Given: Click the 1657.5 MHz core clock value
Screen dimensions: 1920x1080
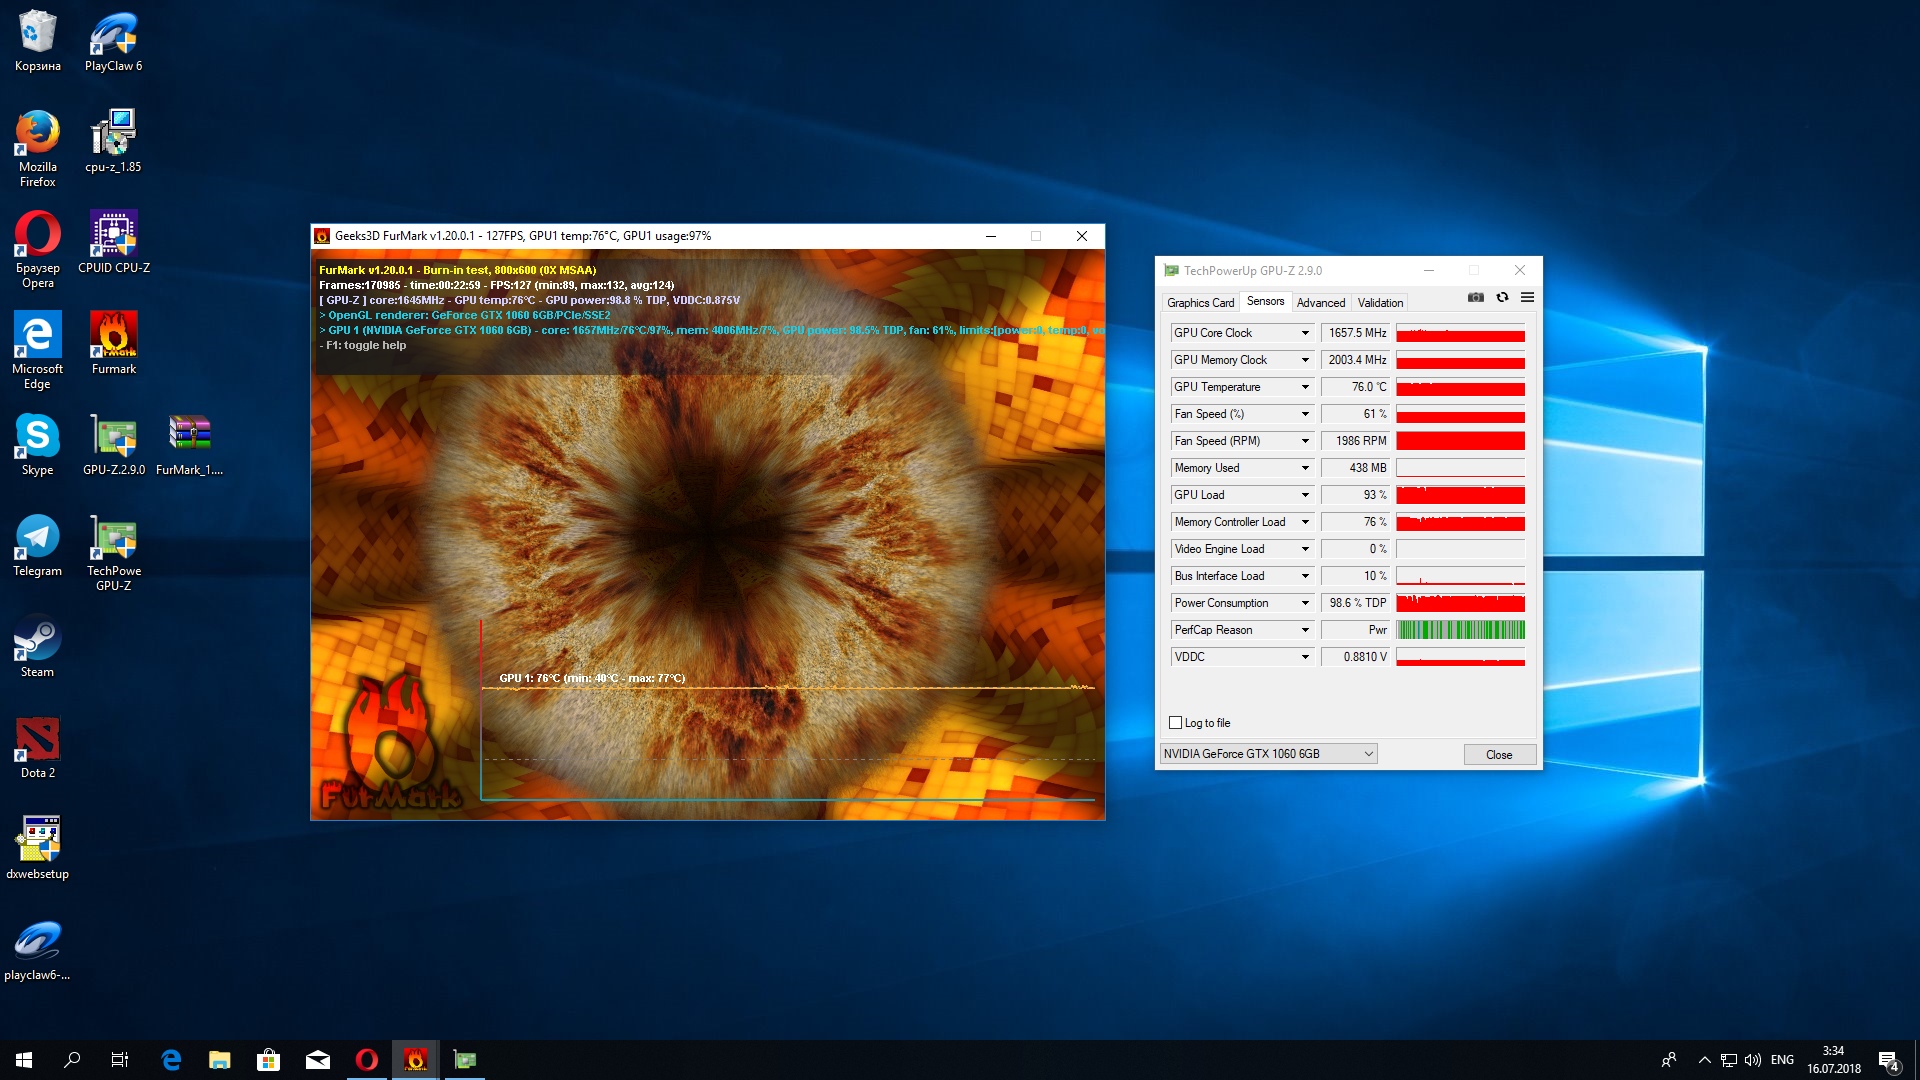Looking at the screenshot, I should (x=1356, y=333).
